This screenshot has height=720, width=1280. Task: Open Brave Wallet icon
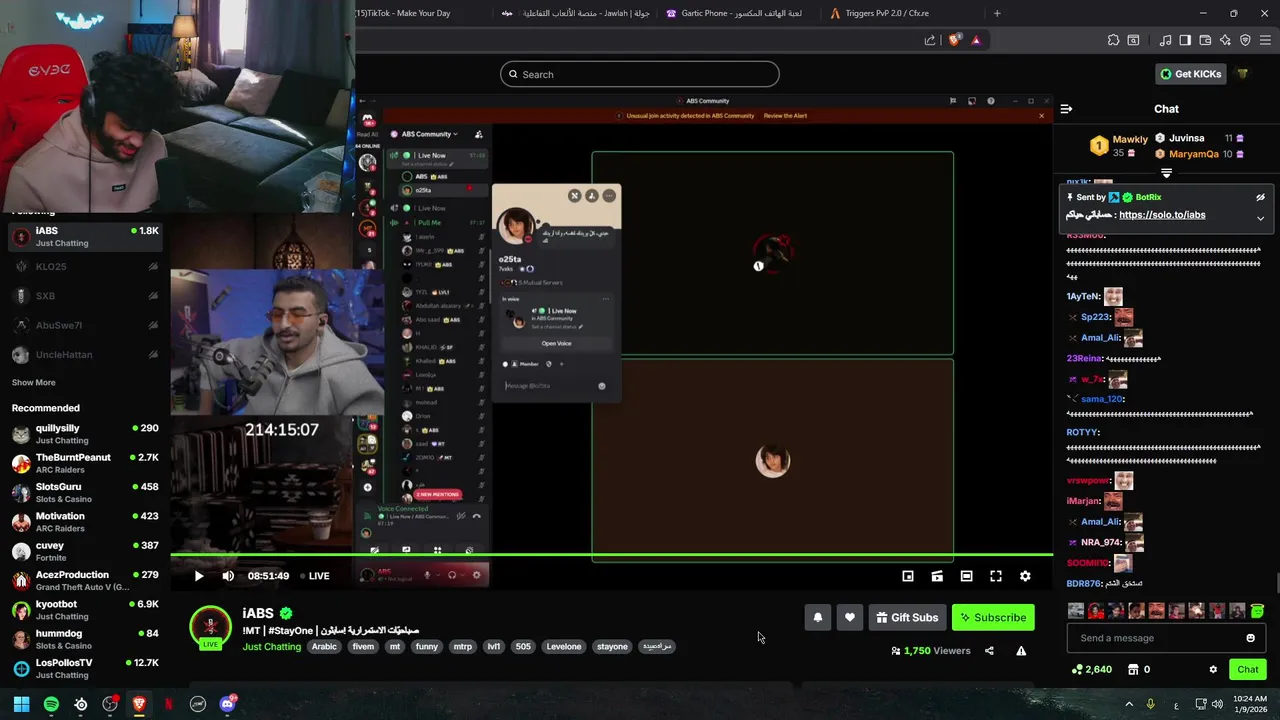(x=1205, y=40)
